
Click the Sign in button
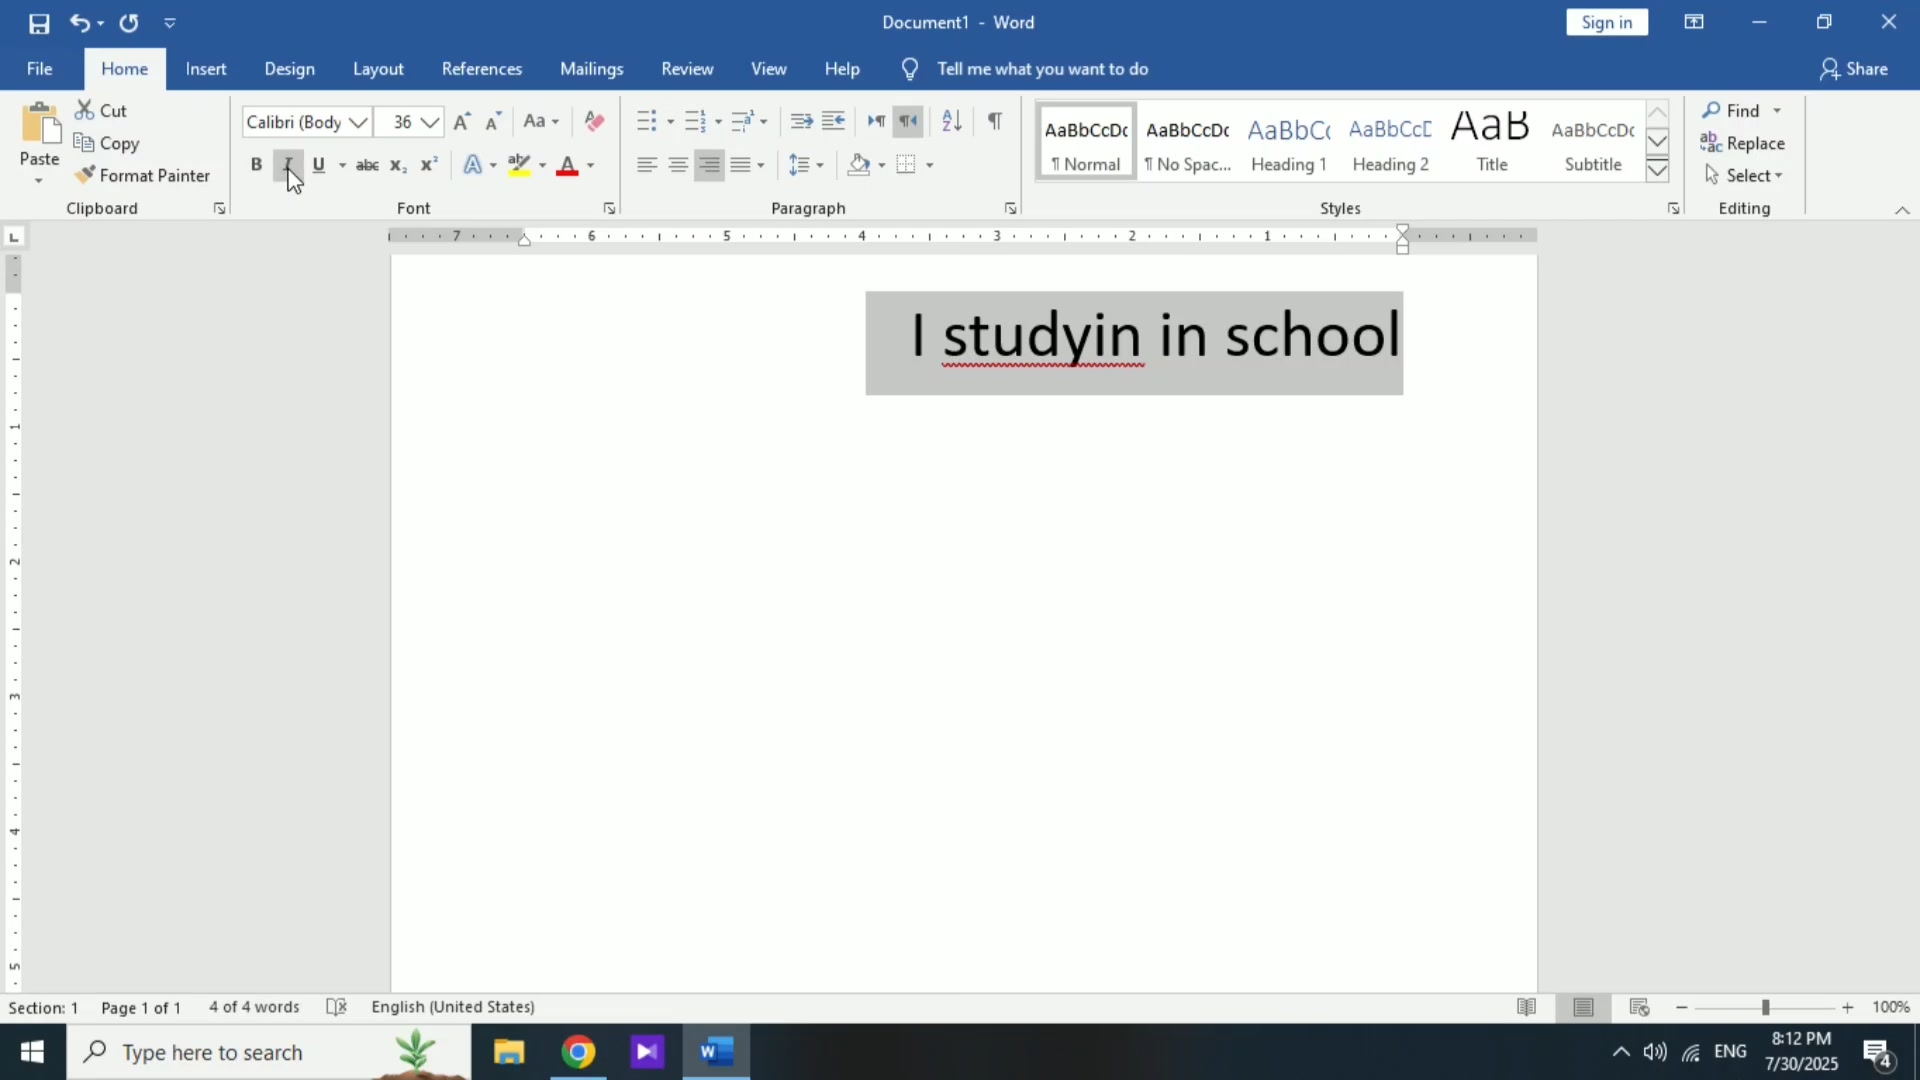click(x=1606, y=22)
